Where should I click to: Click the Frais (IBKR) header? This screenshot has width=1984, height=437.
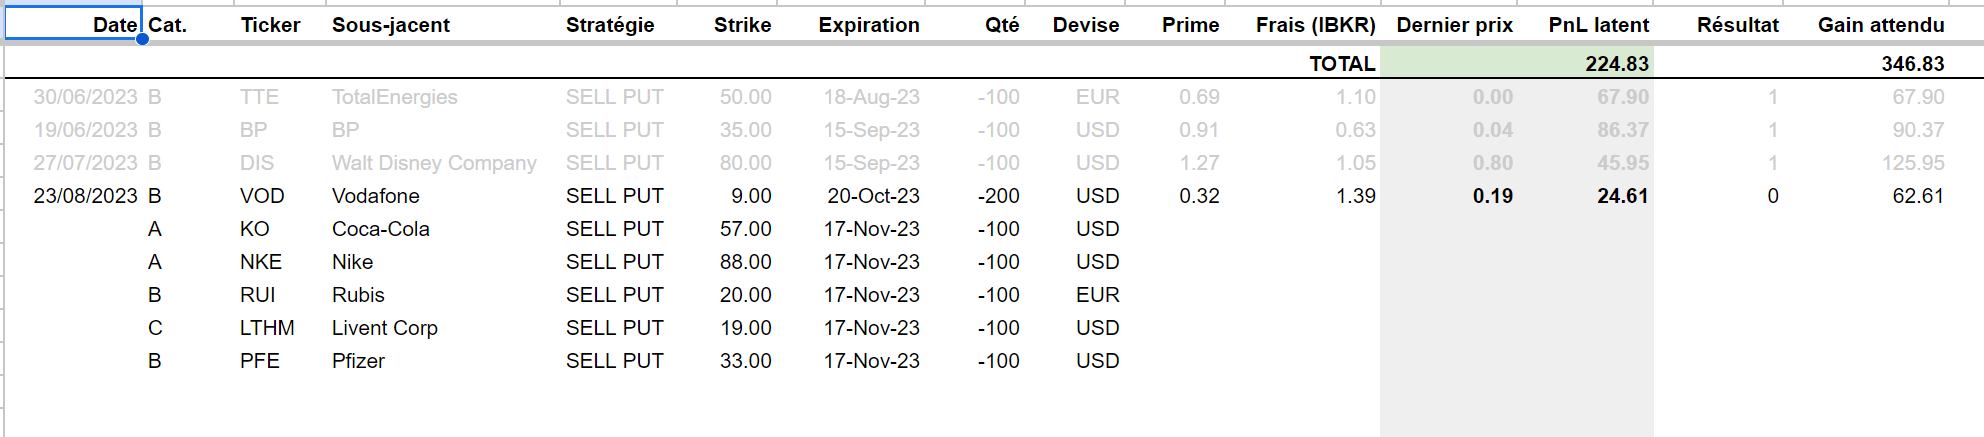pyautogui.click(x=1315, y=25)
